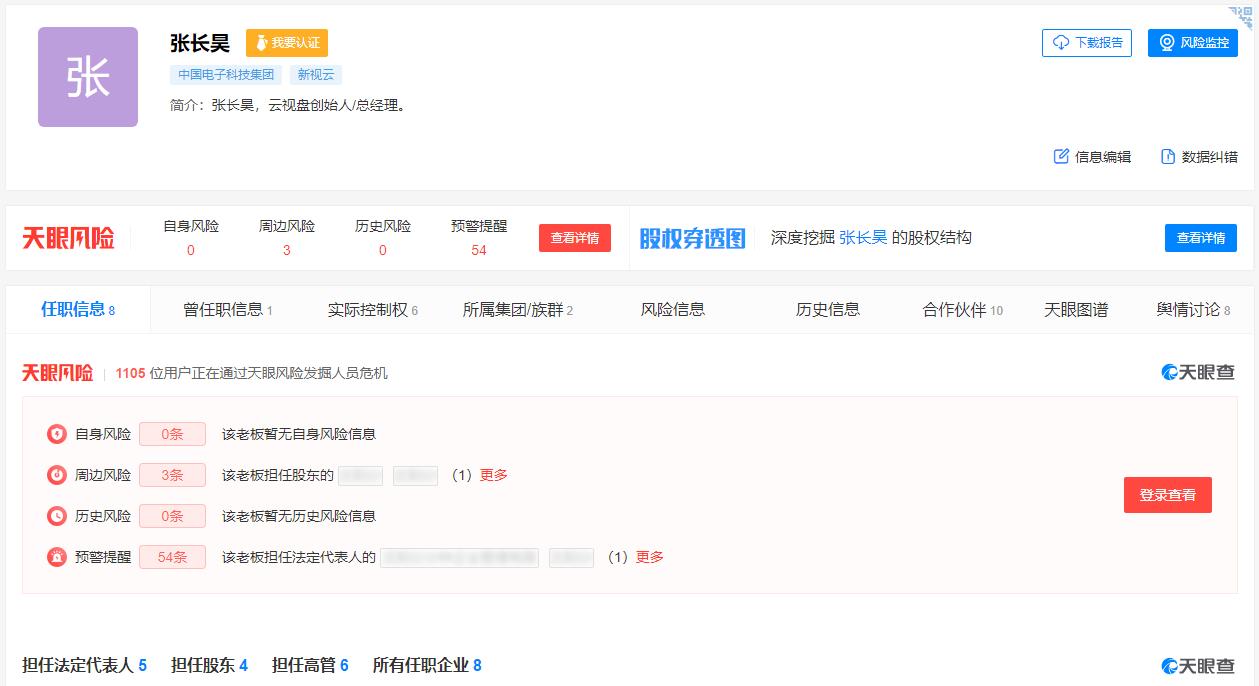Image resolution: width=1259 pixels, height=686 pixels.
Task: Select the 所有任职企业 8 sub-tab
Action: pyautogui.click(x=427, y=665)
